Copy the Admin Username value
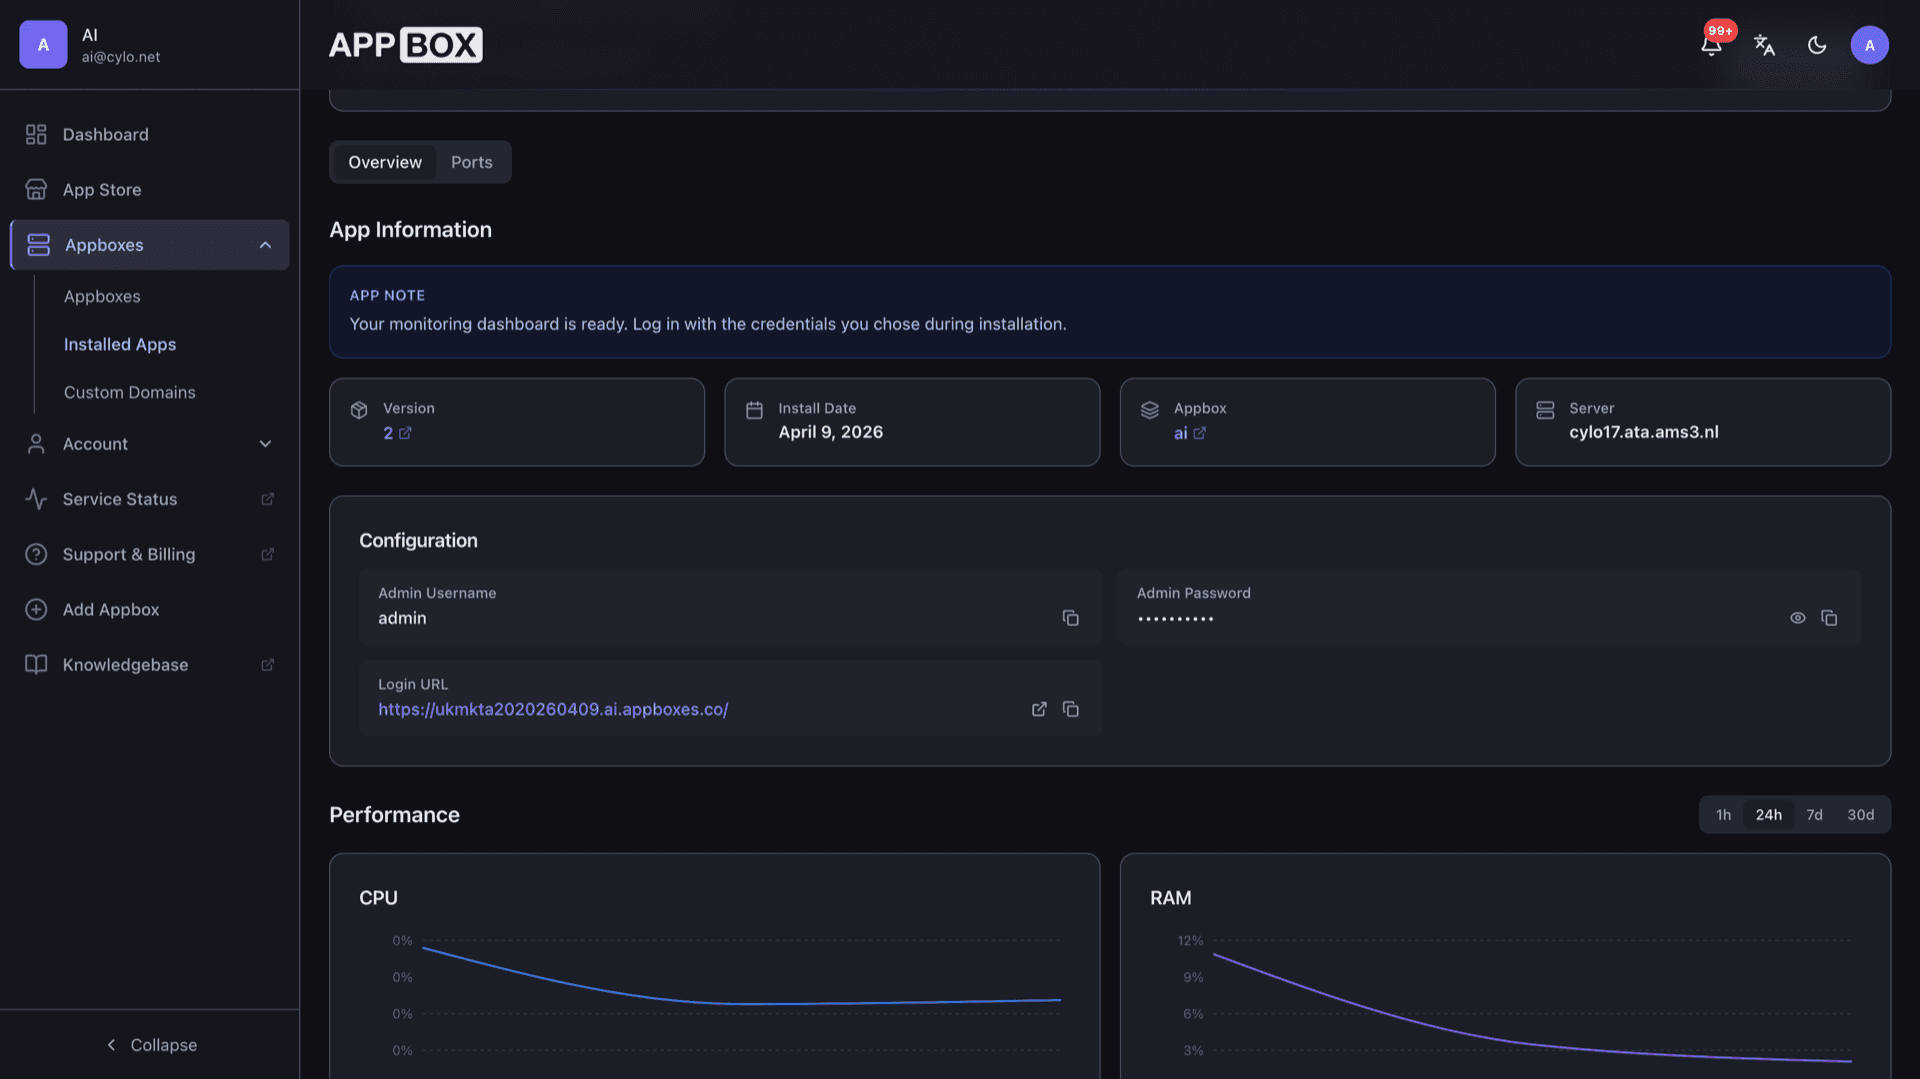This screenshot has width=1920, height=1079. 1070,618
